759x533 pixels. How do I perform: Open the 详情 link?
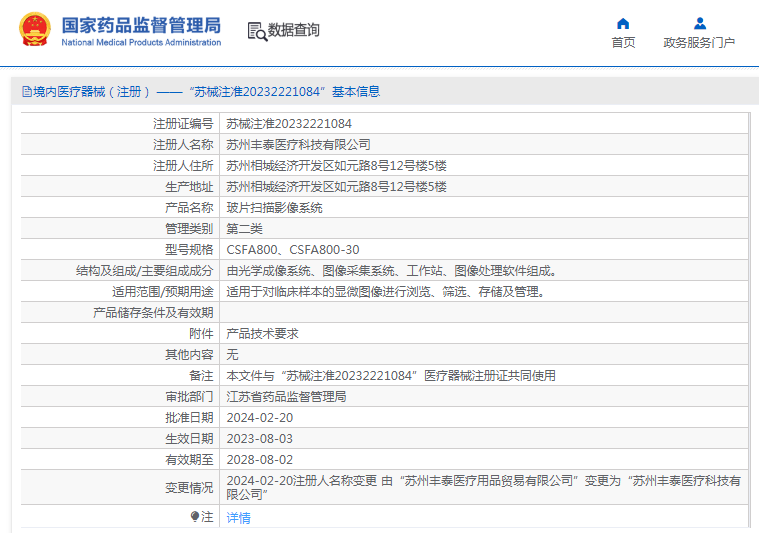click(x=239, y=518)
